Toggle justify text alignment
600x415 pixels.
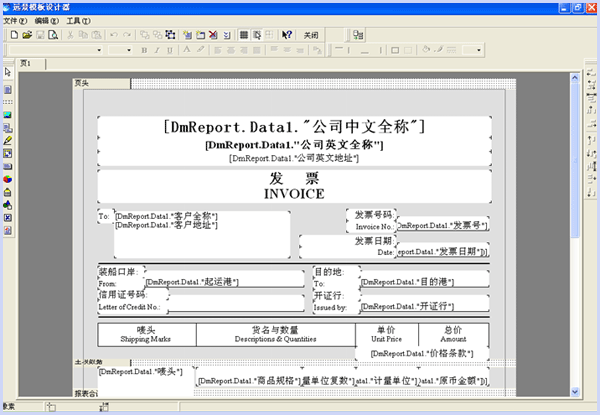click(x=256, y=50)
